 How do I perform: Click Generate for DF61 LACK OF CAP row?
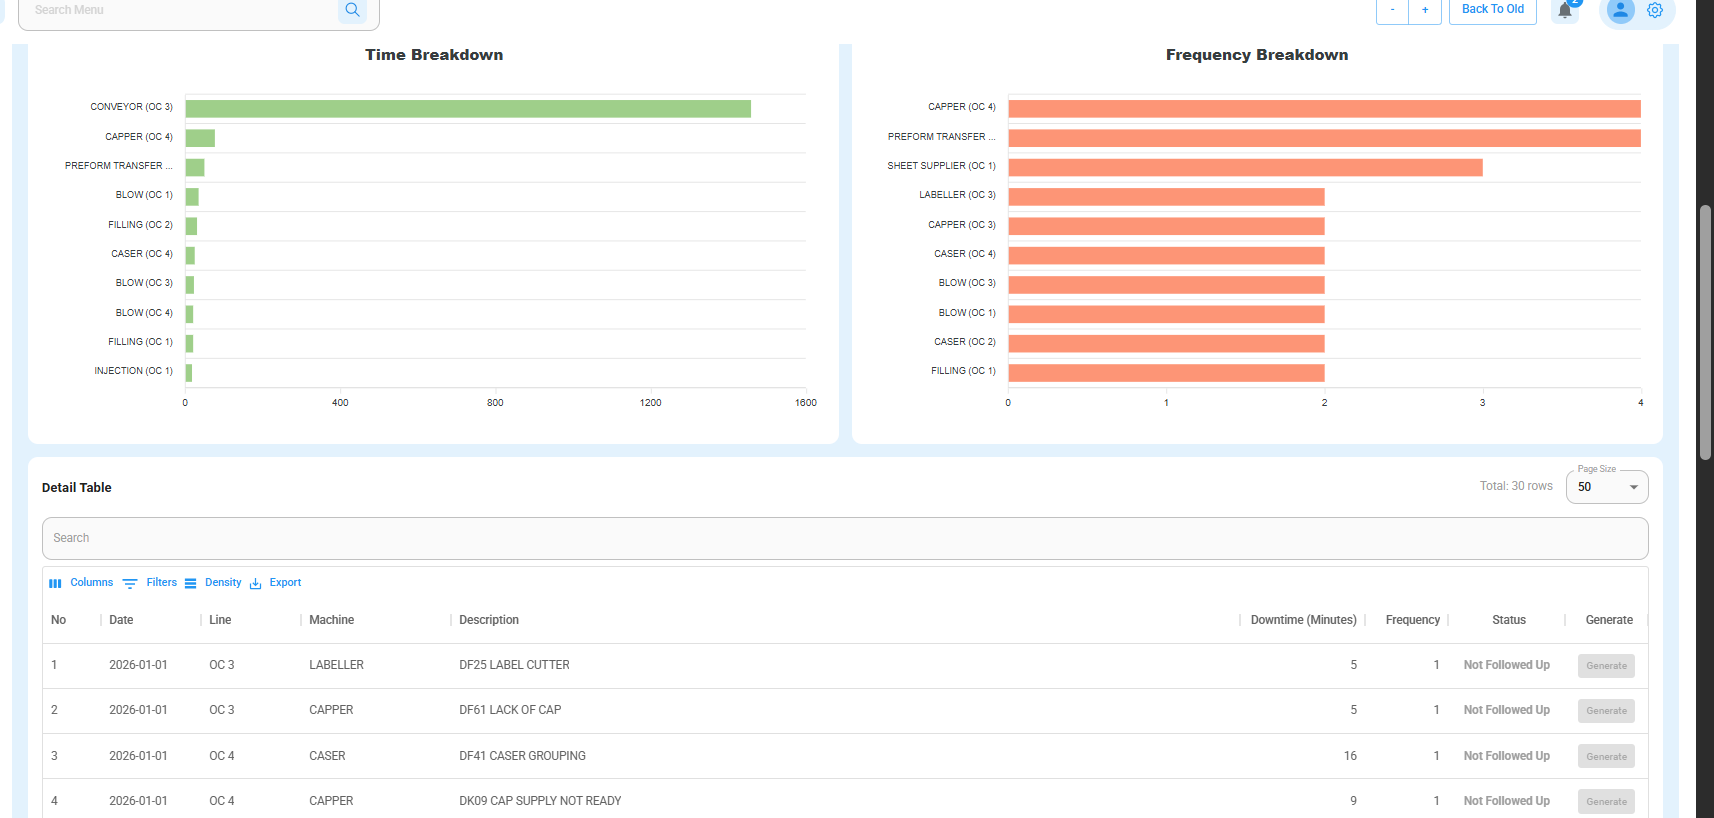tap(1606, 711)
